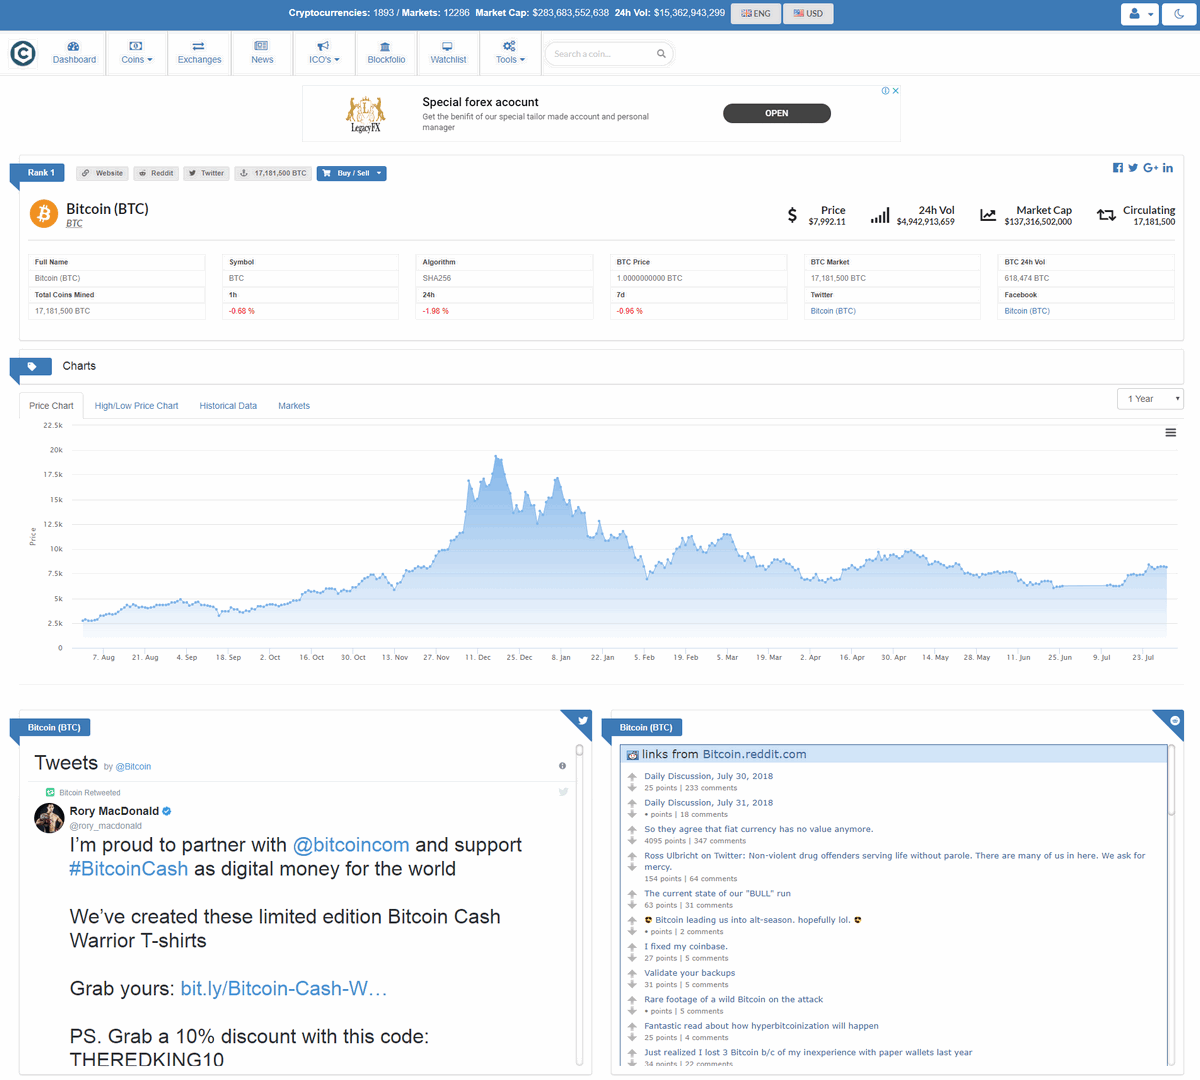Upvote the 'I fixed my coinbase.' post
Screen dimensions: 1200x1080
pyautogui.click(x=632, y=946)
